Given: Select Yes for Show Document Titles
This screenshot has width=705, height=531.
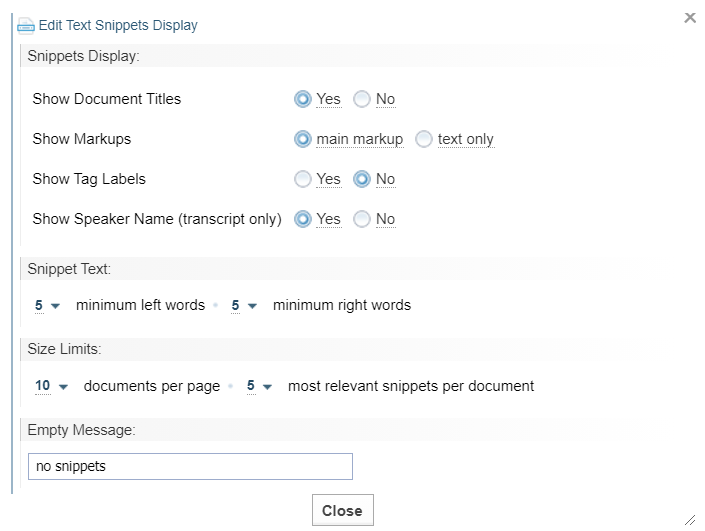Looking at the screenshot, I should coord(303,99).
